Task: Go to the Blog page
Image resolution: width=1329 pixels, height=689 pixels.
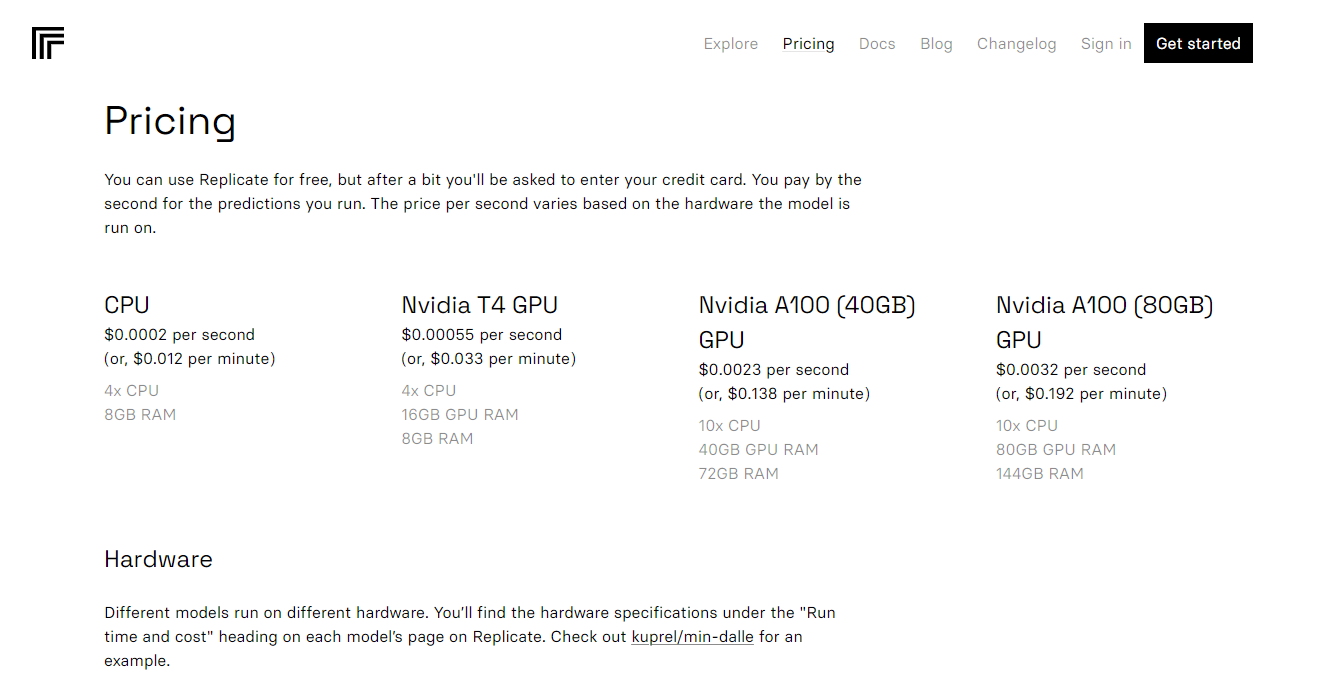Action: [x=936, y=44]
